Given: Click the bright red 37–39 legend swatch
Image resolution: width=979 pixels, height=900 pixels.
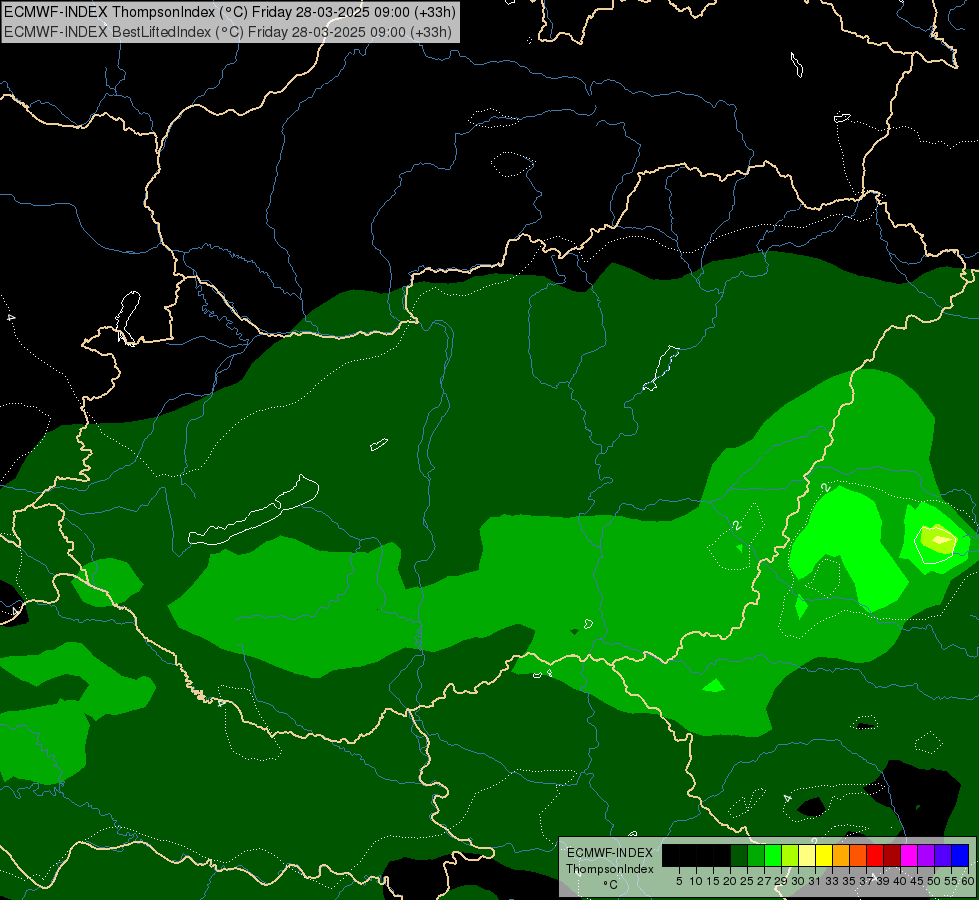Looking at the screenshot, I should pos(875,855).
